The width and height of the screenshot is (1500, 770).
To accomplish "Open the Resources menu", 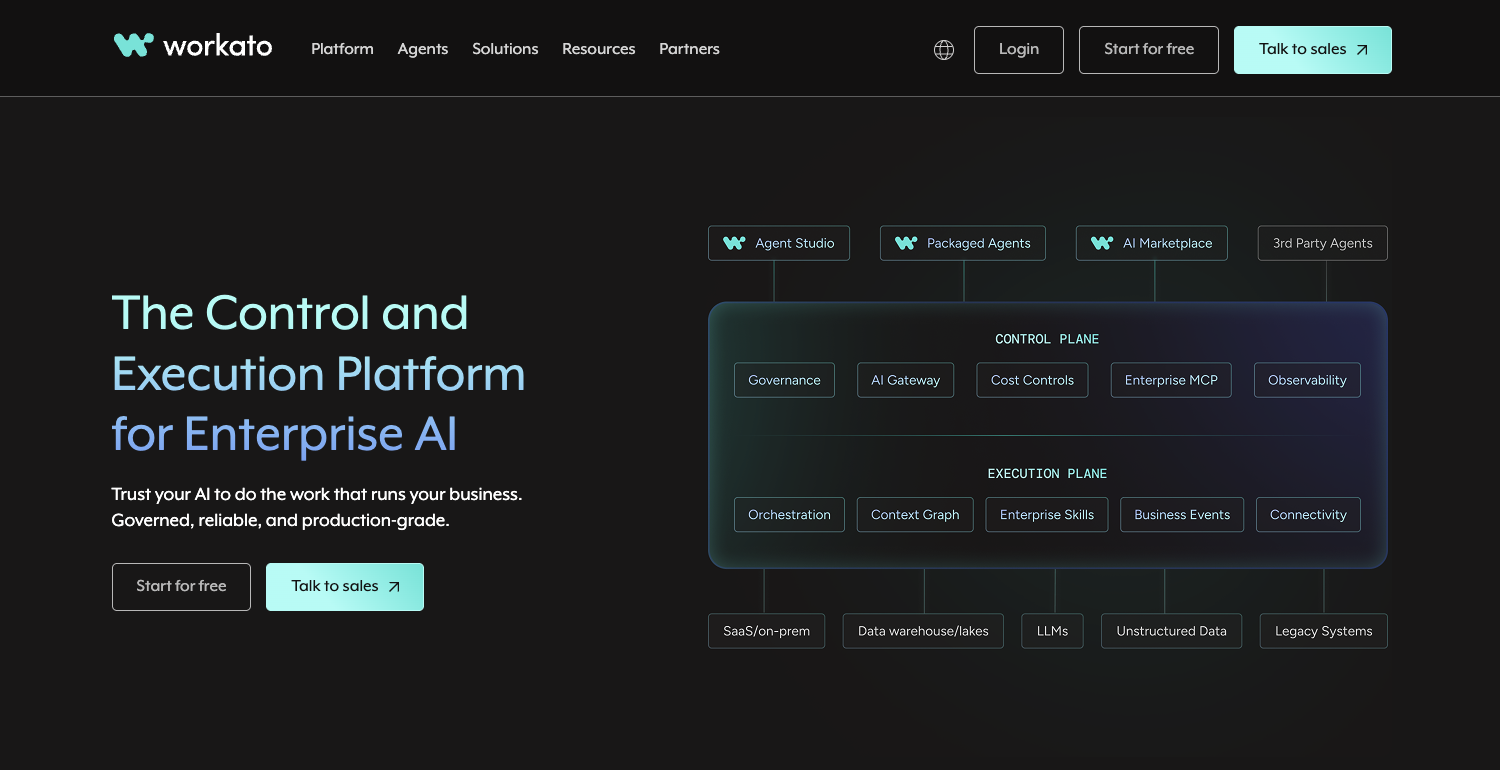I will 598,49.
